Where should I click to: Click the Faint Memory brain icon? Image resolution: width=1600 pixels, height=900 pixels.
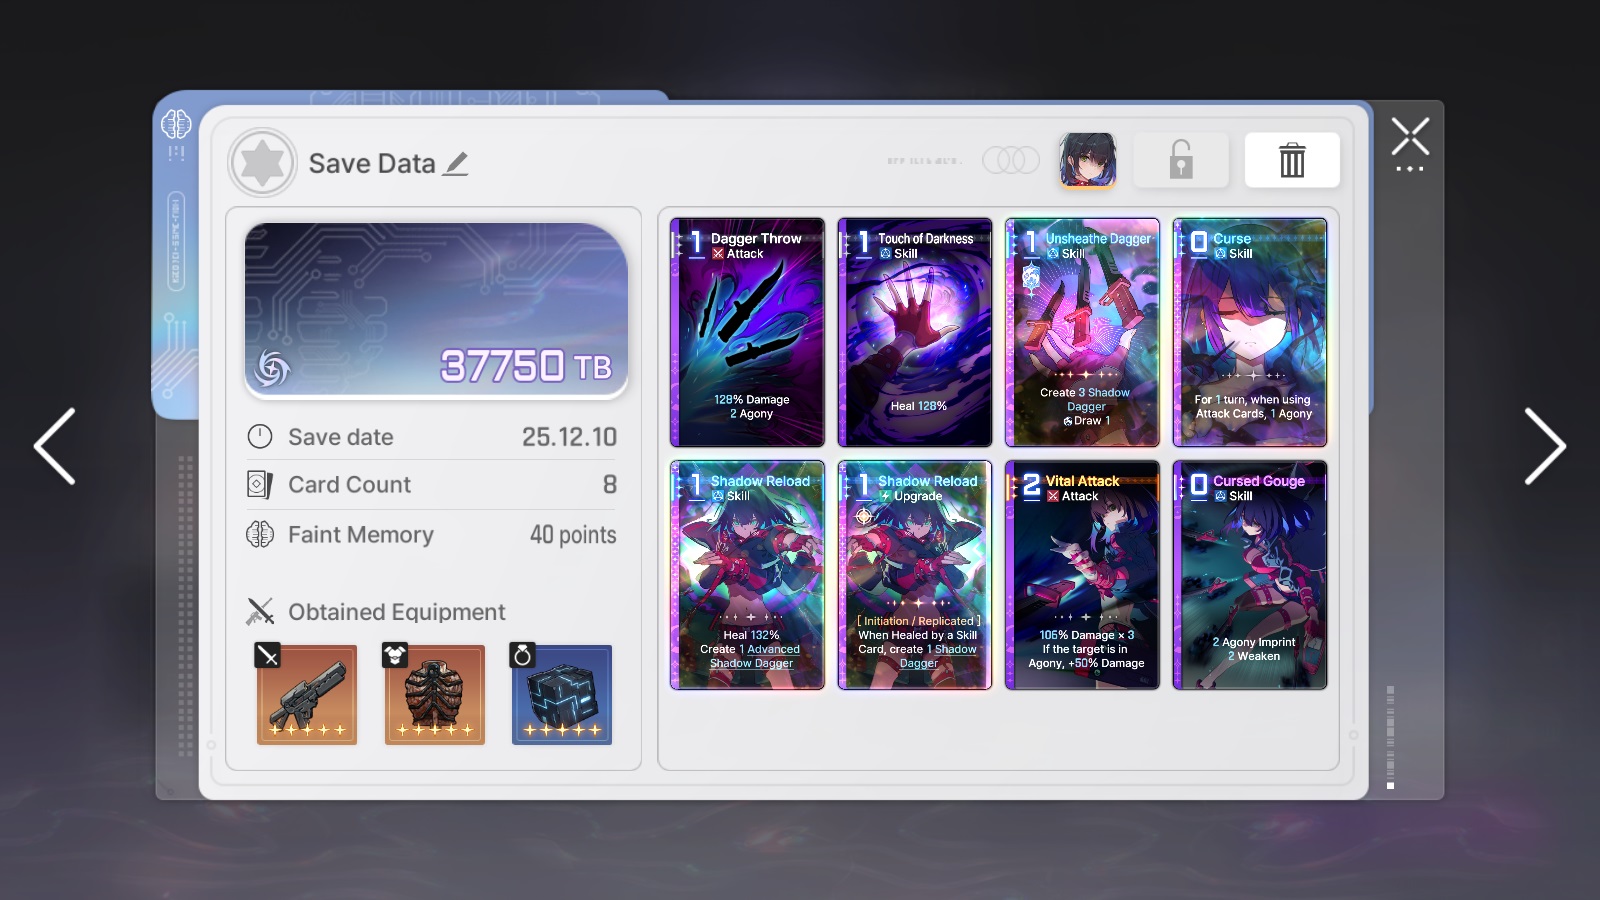click(x=260, y=534)
